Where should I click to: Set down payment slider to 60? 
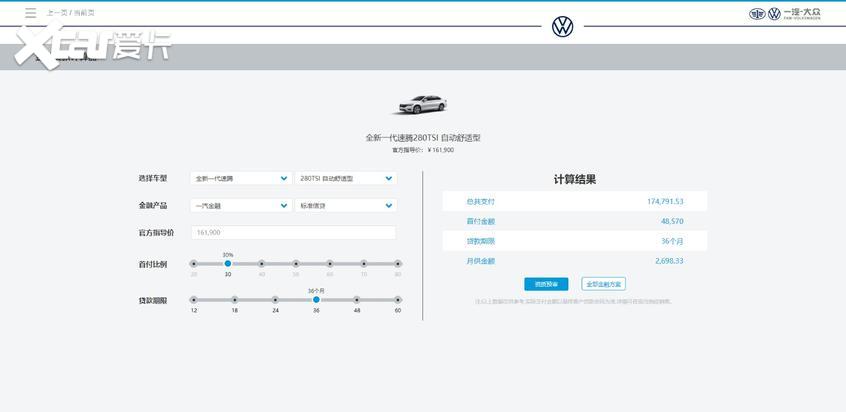click(x=330, y=264)
